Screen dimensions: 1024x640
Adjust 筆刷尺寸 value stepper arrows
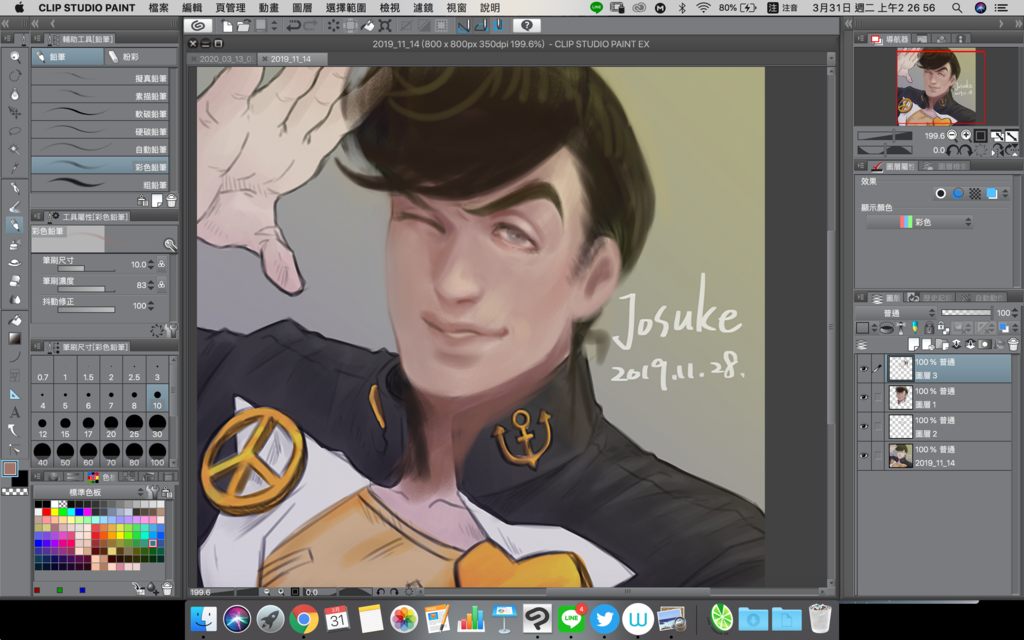(x=151, y=264)
